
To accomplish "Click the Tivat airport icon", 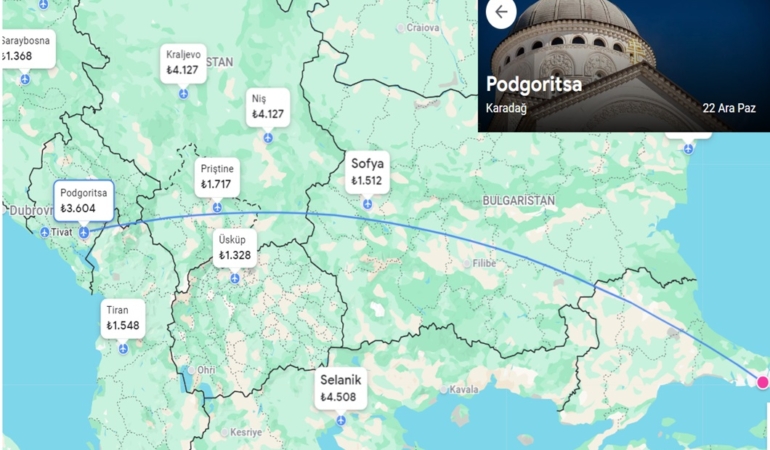I will pos(45,232).
